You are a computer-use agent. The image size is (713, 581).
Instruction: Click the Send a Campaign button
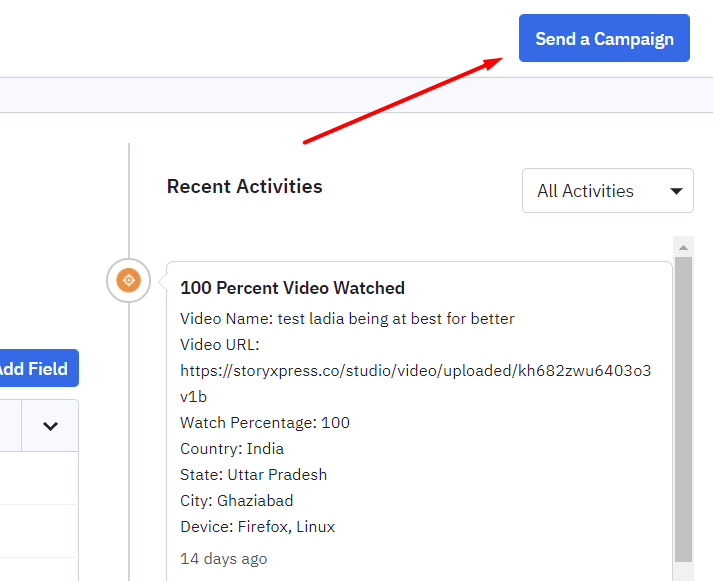[x=604, y=38]
